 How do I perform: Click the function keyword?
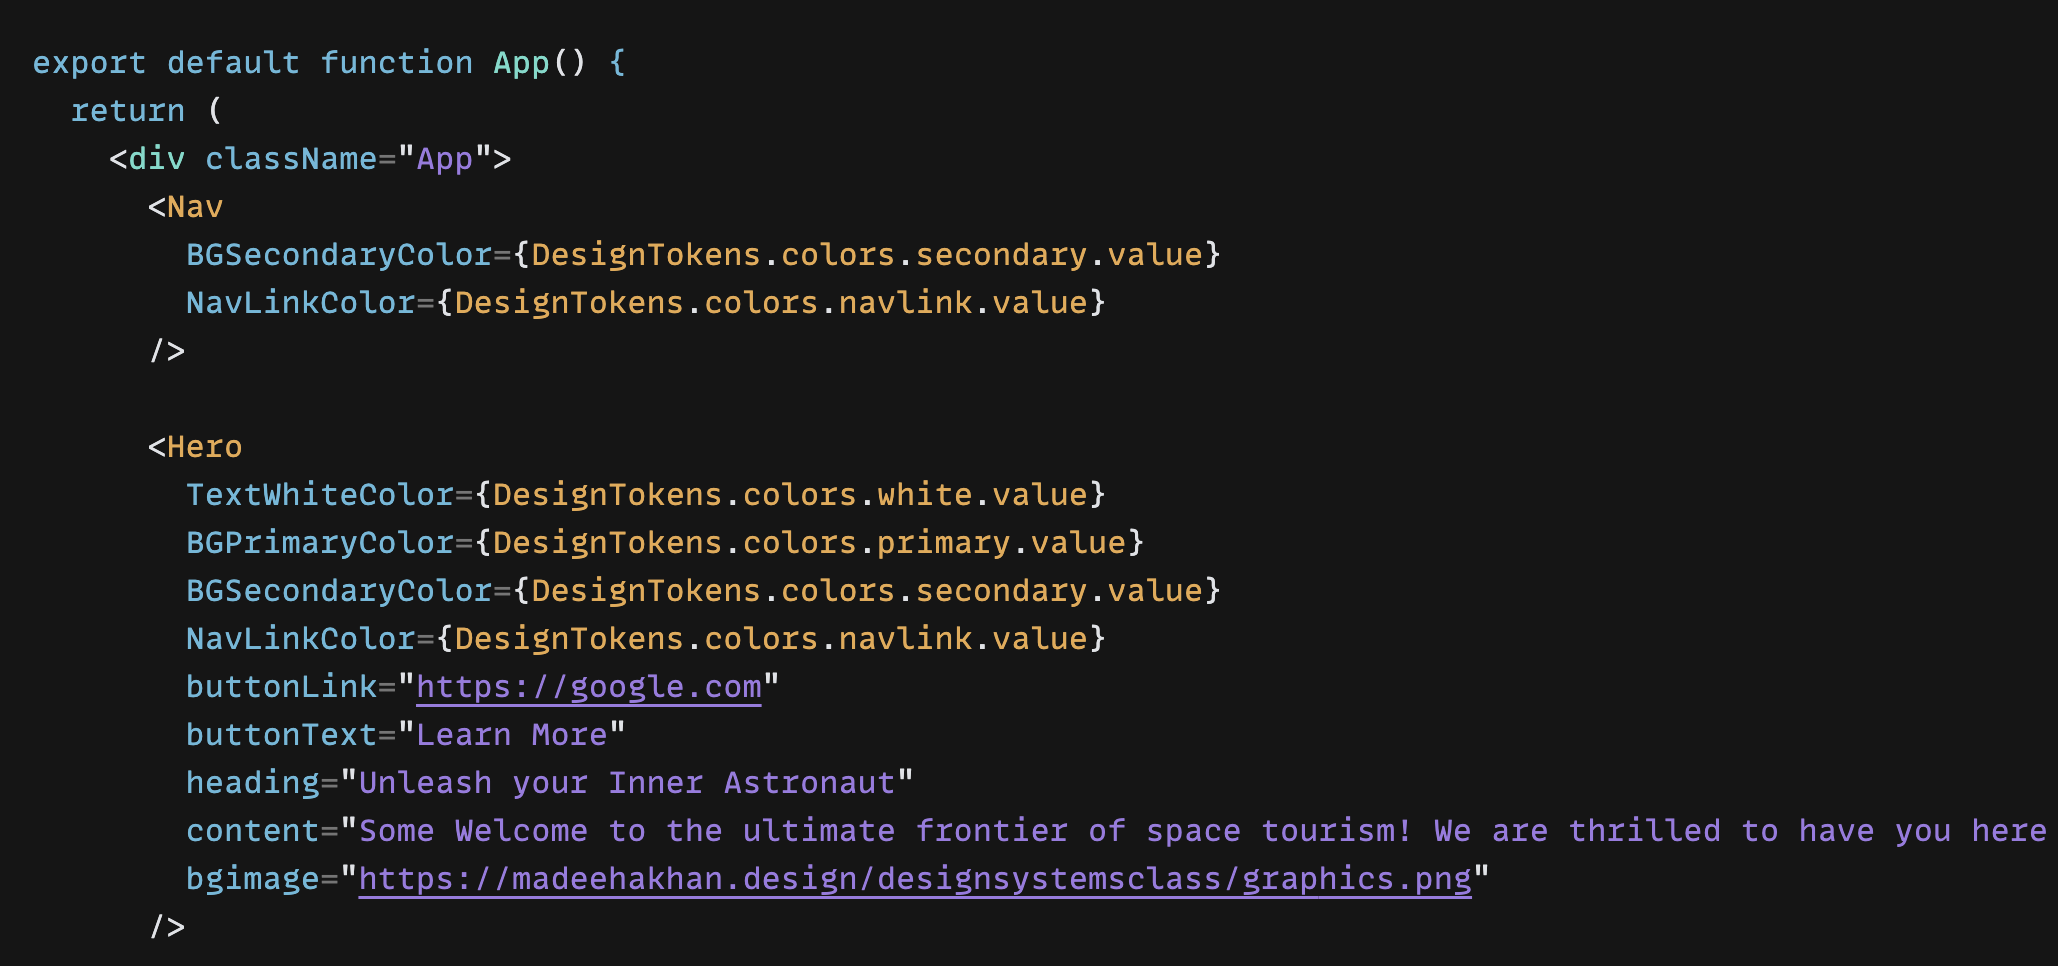396,63
